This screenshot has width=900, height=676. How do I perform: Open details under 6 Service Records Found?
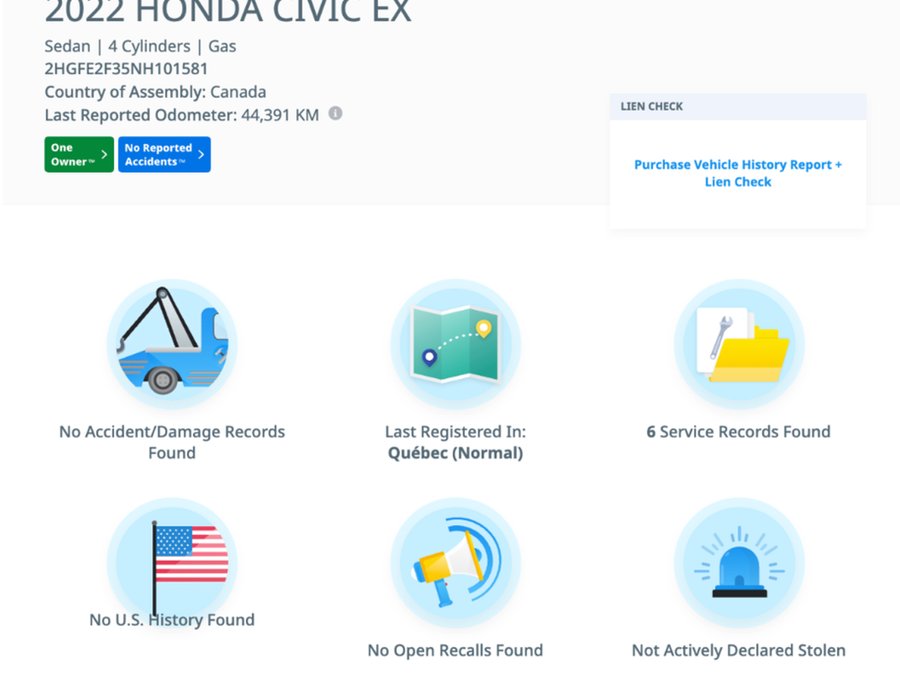click(738, 431)
